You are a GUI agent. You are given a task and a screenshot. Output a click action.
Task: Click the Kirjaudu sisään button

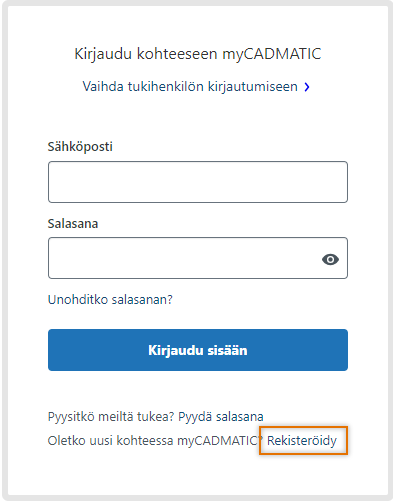pos(198,350)
